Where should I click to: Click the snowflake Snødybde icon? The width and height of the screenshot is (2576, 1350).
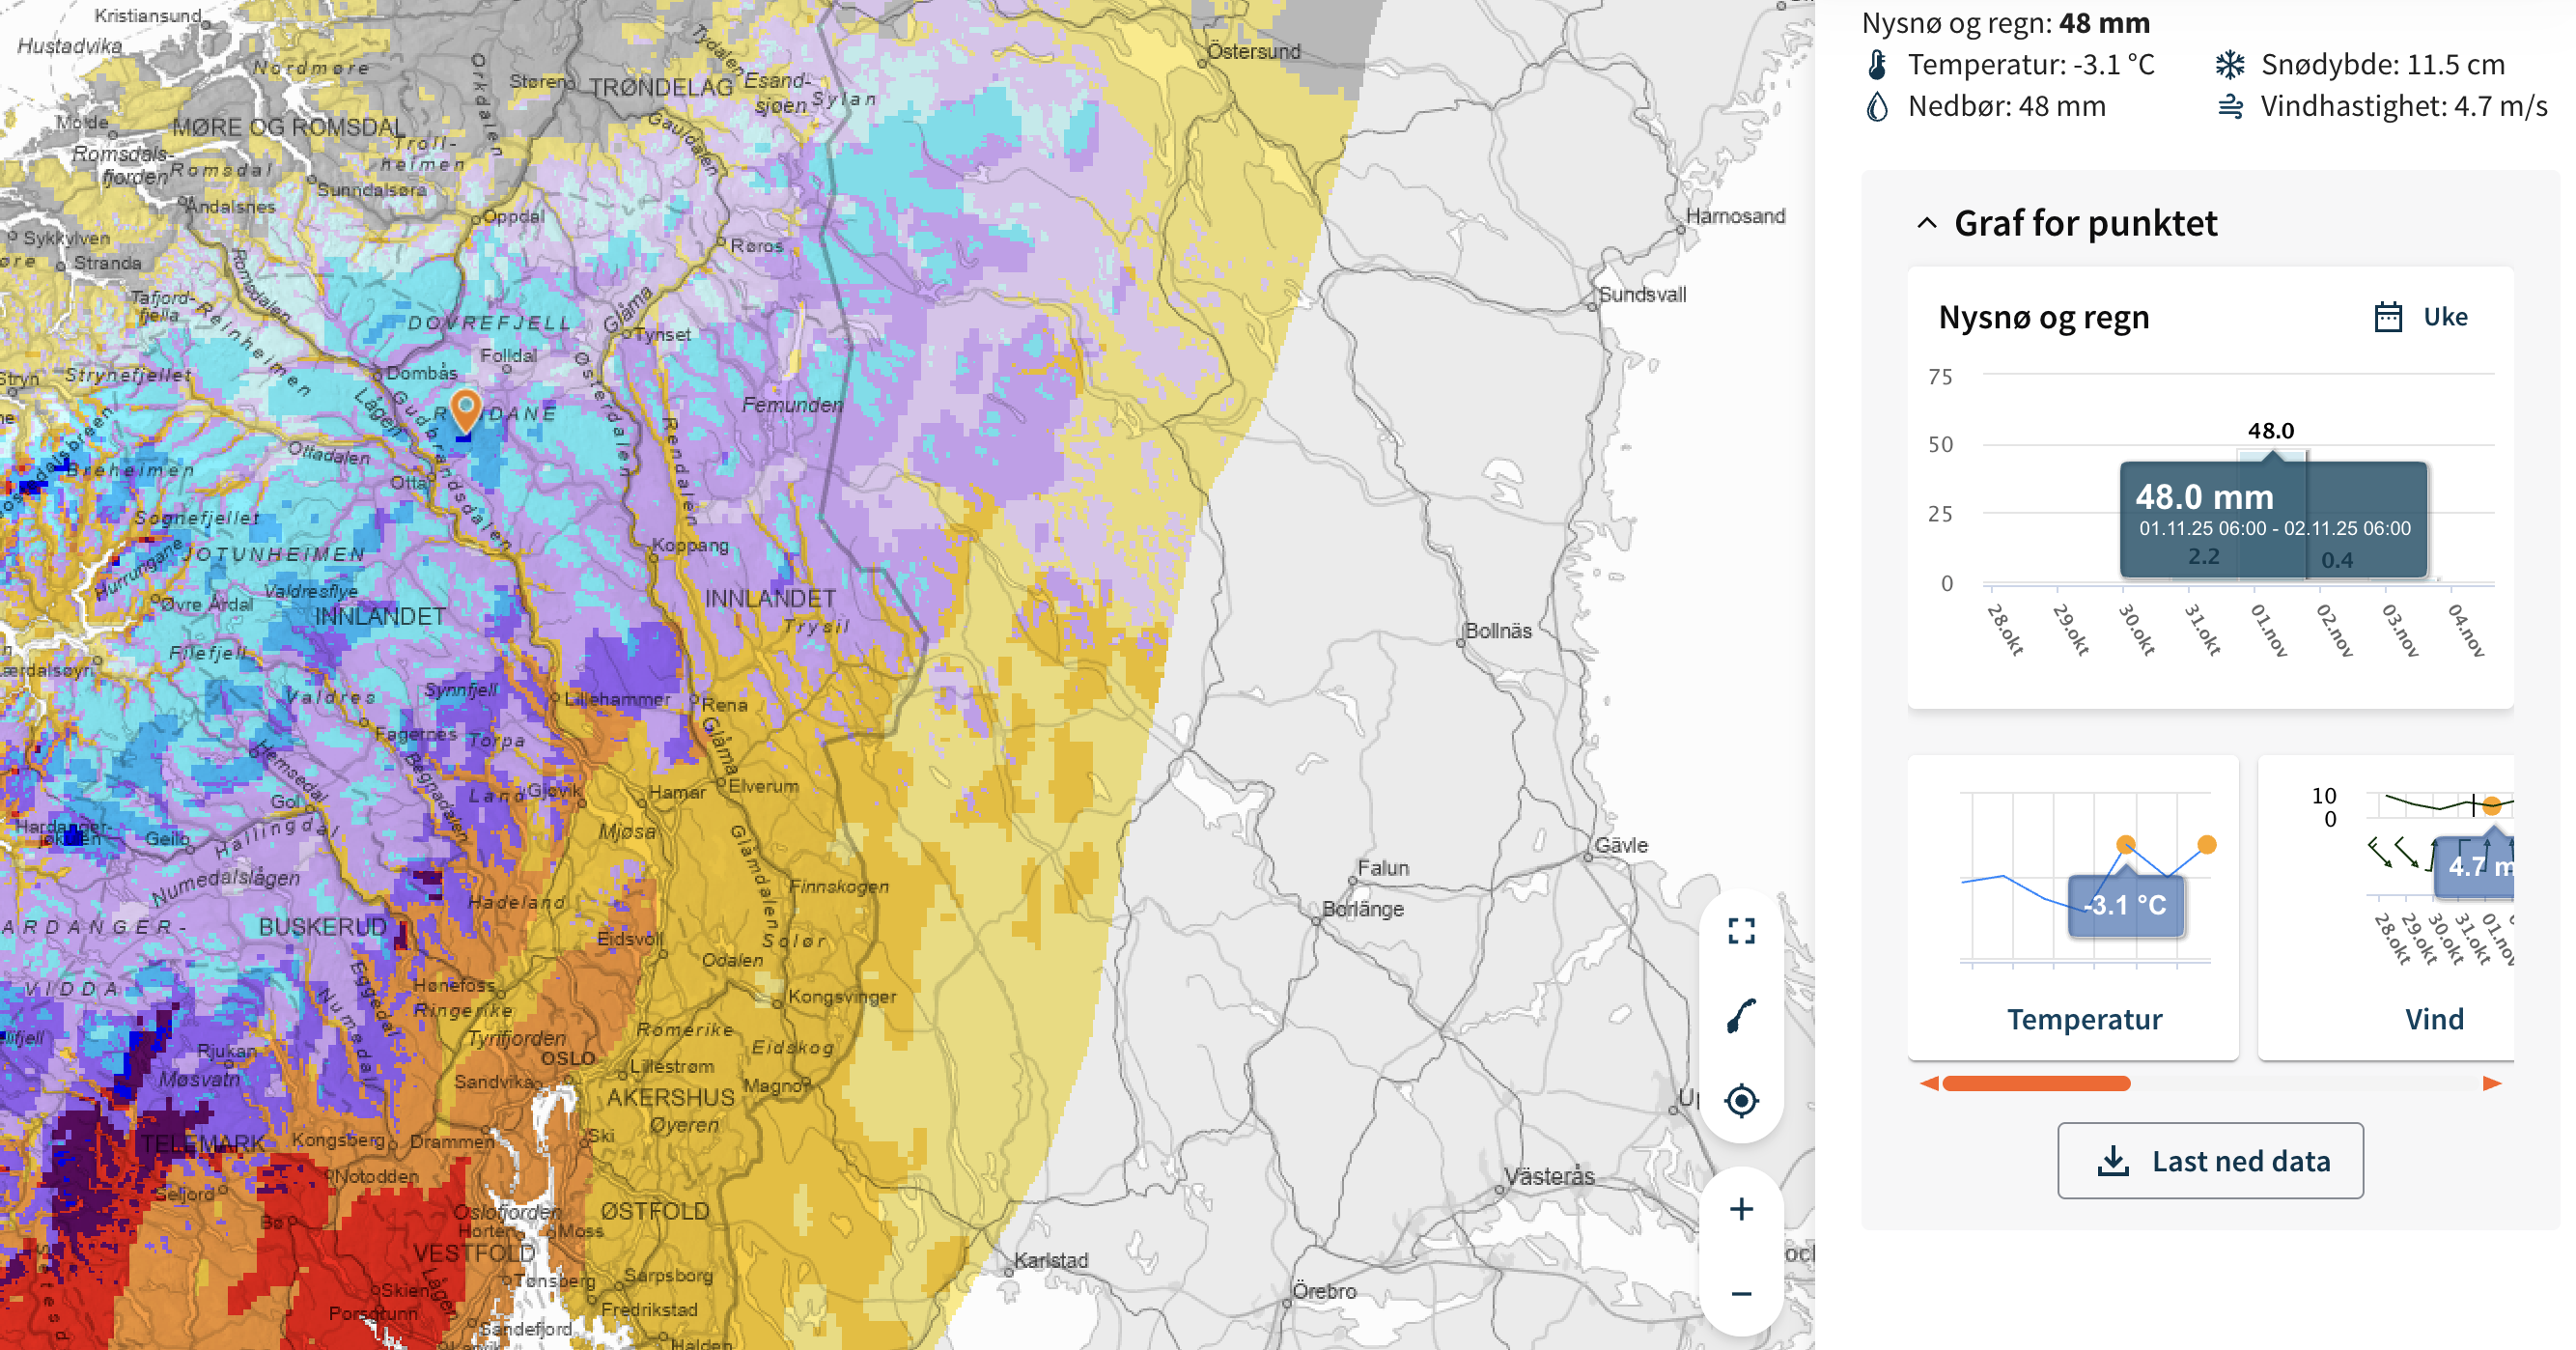2229,65
